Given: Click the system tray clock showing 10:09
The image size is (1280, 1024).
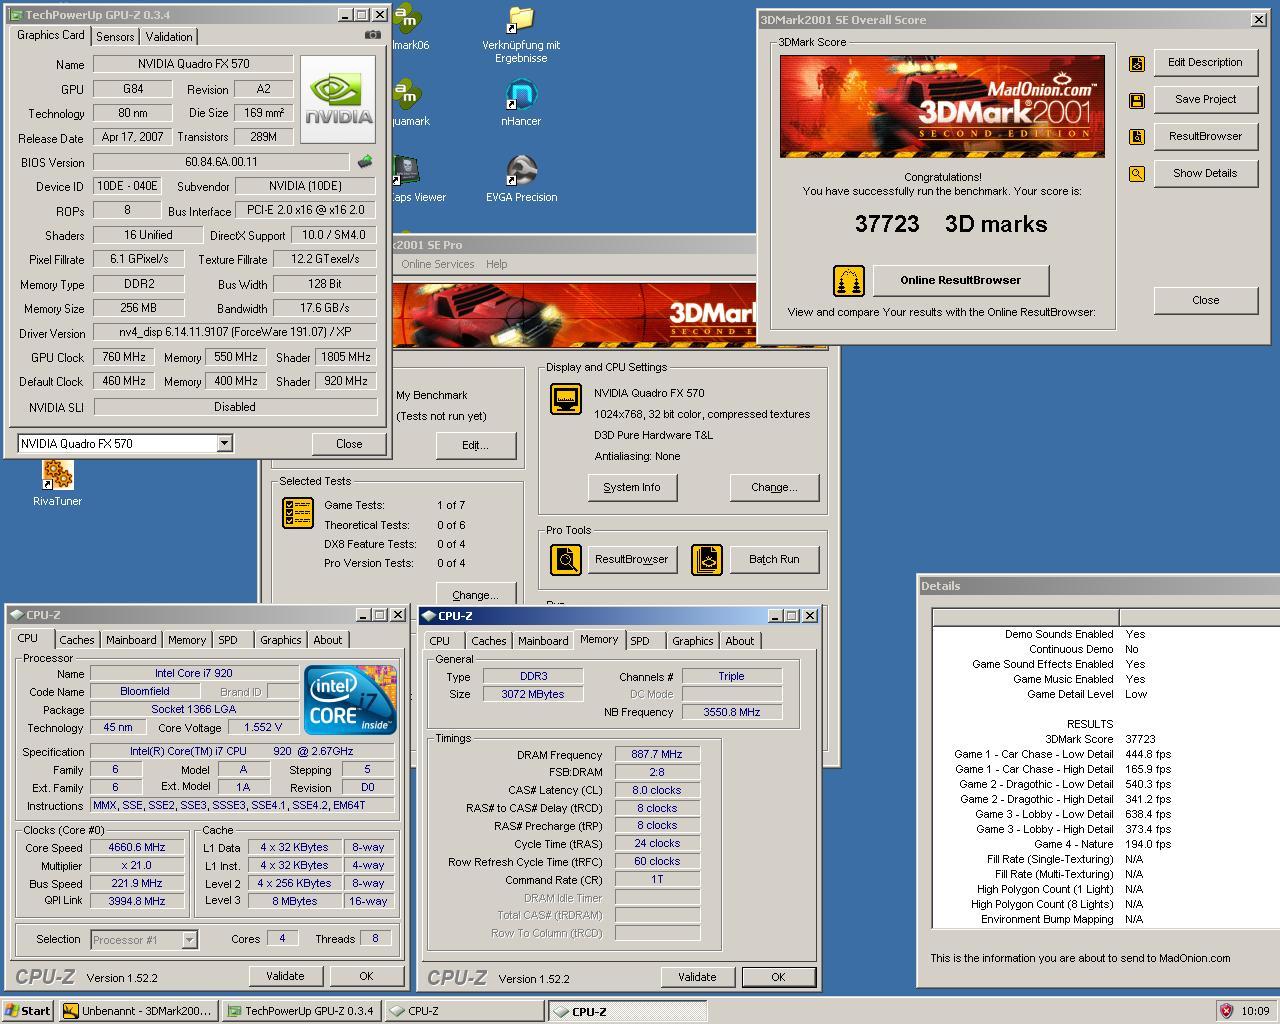Looking at the screenshot, I should 1255,1011.
